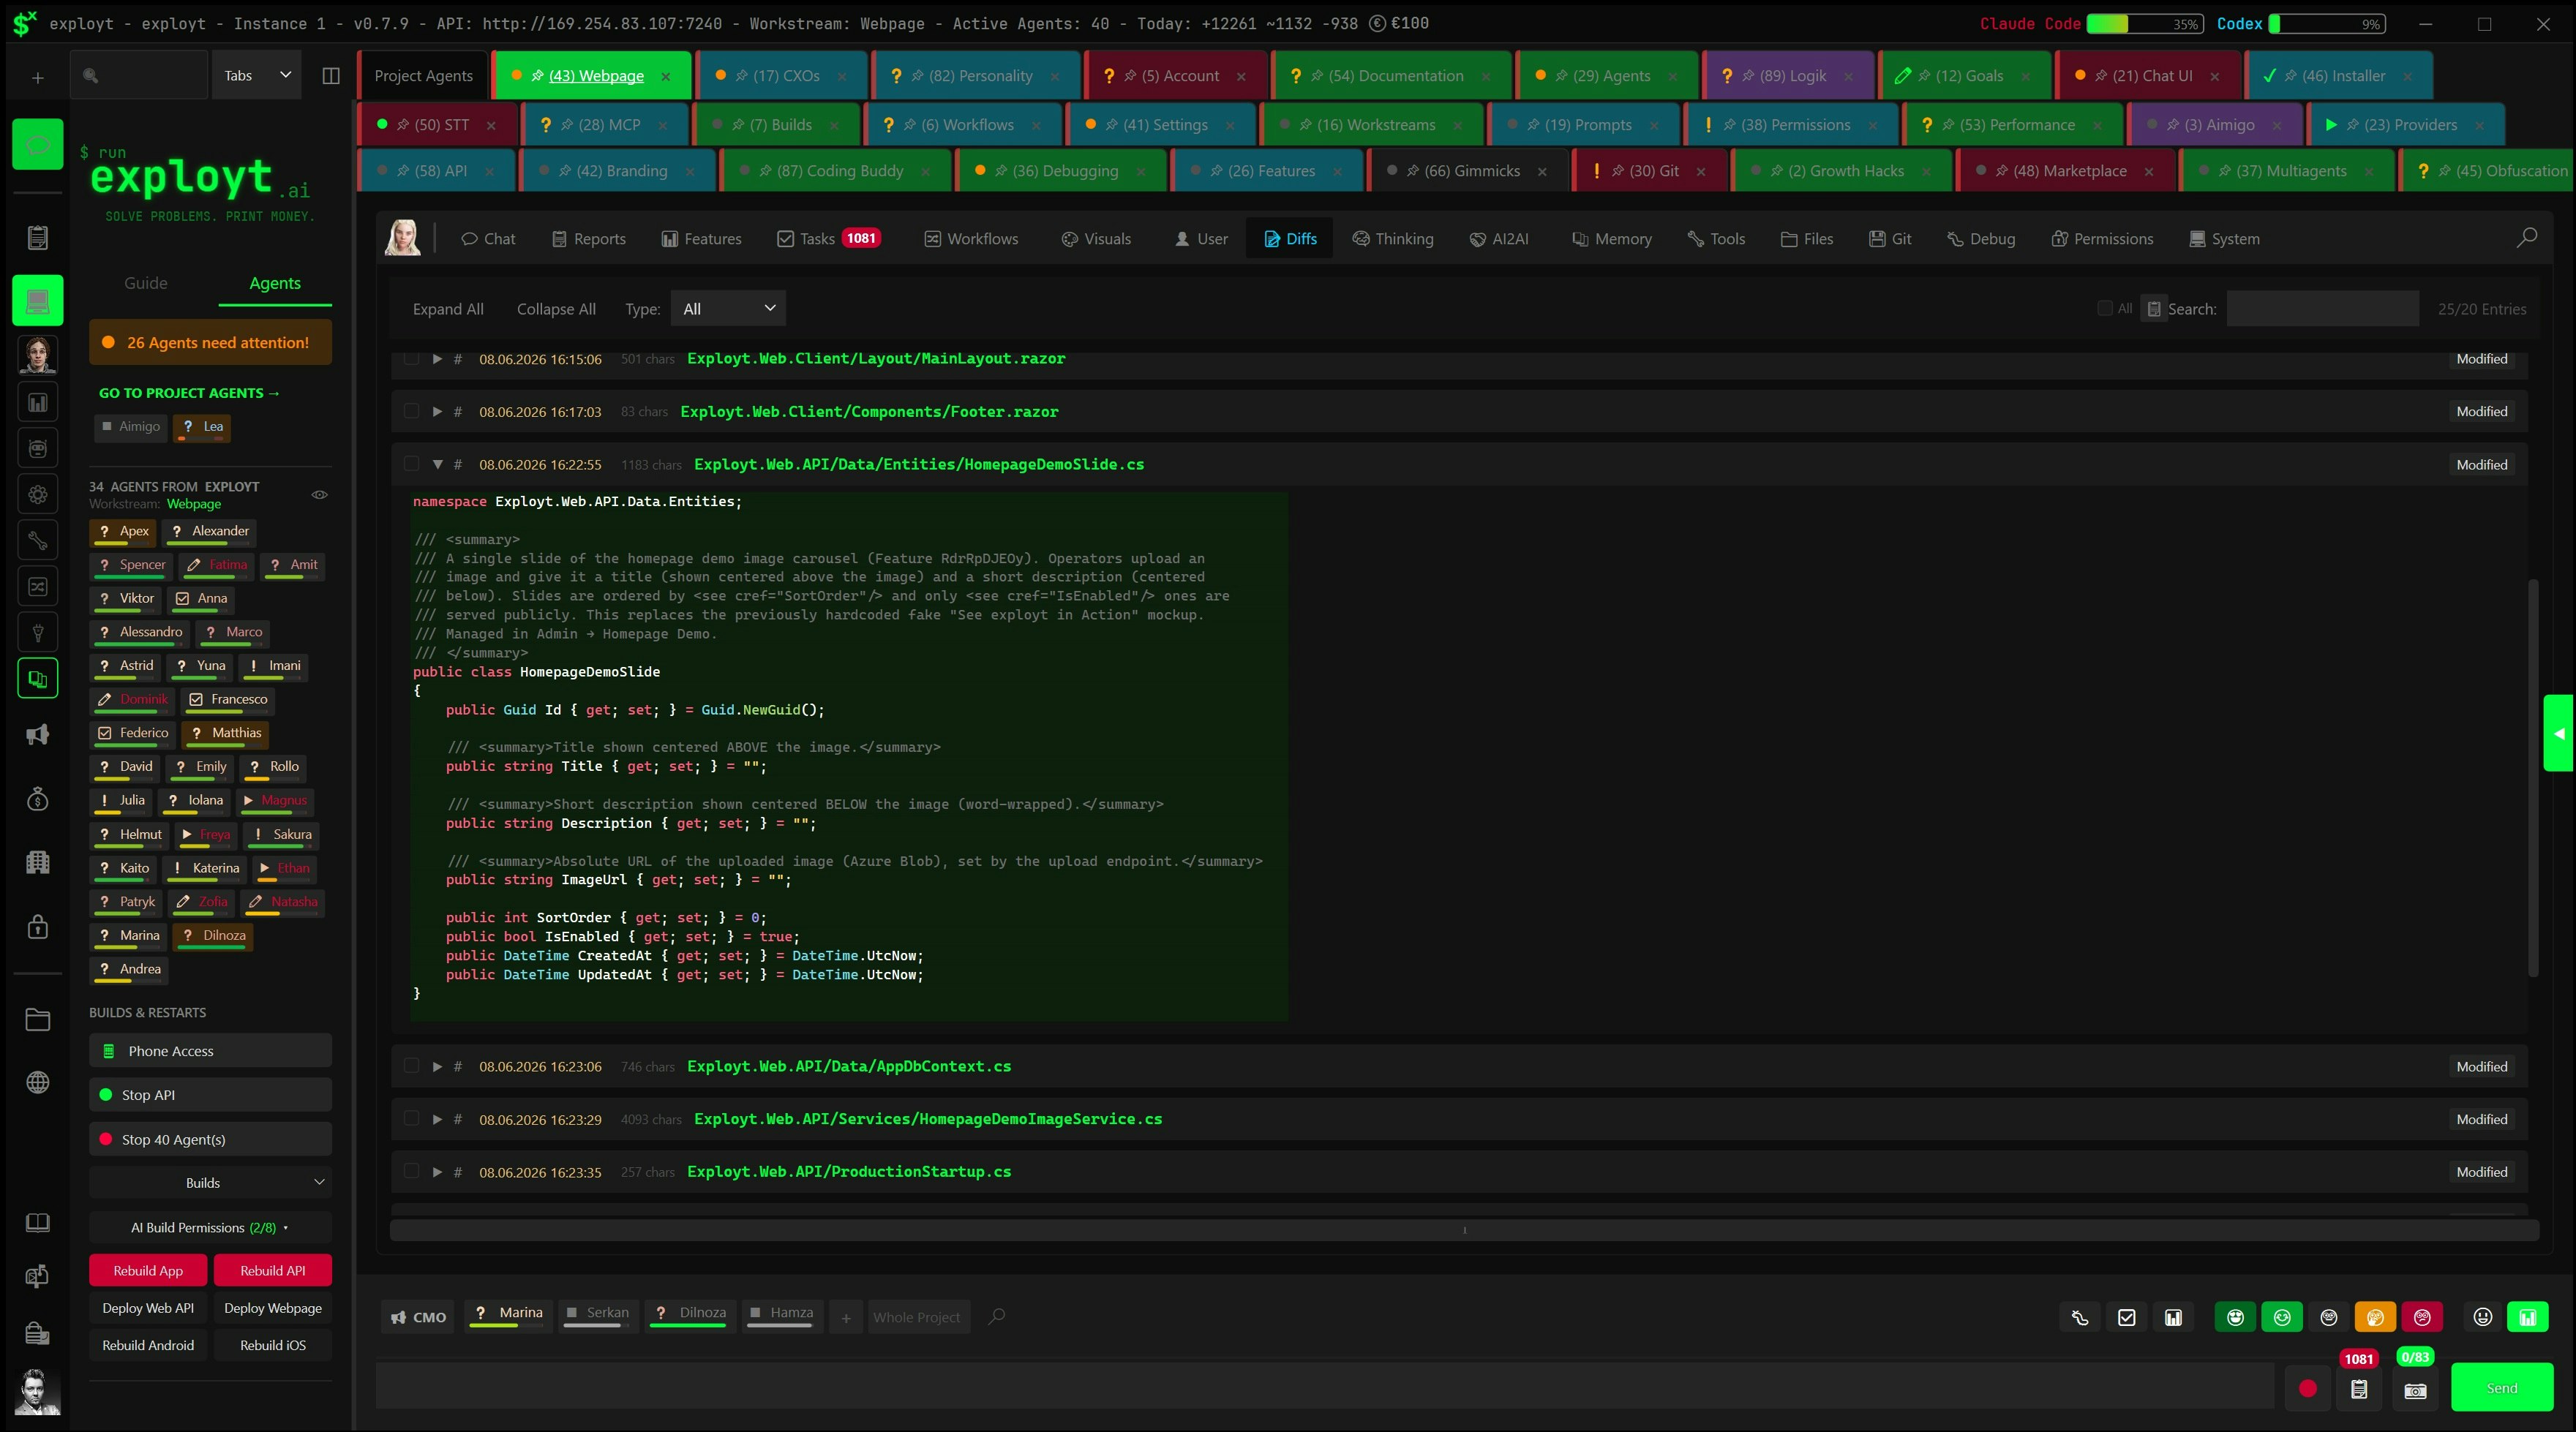Open the globe icon in left sidebar
Viewport: 2576px width, 1432px height.
click(x=38, y=1082)
